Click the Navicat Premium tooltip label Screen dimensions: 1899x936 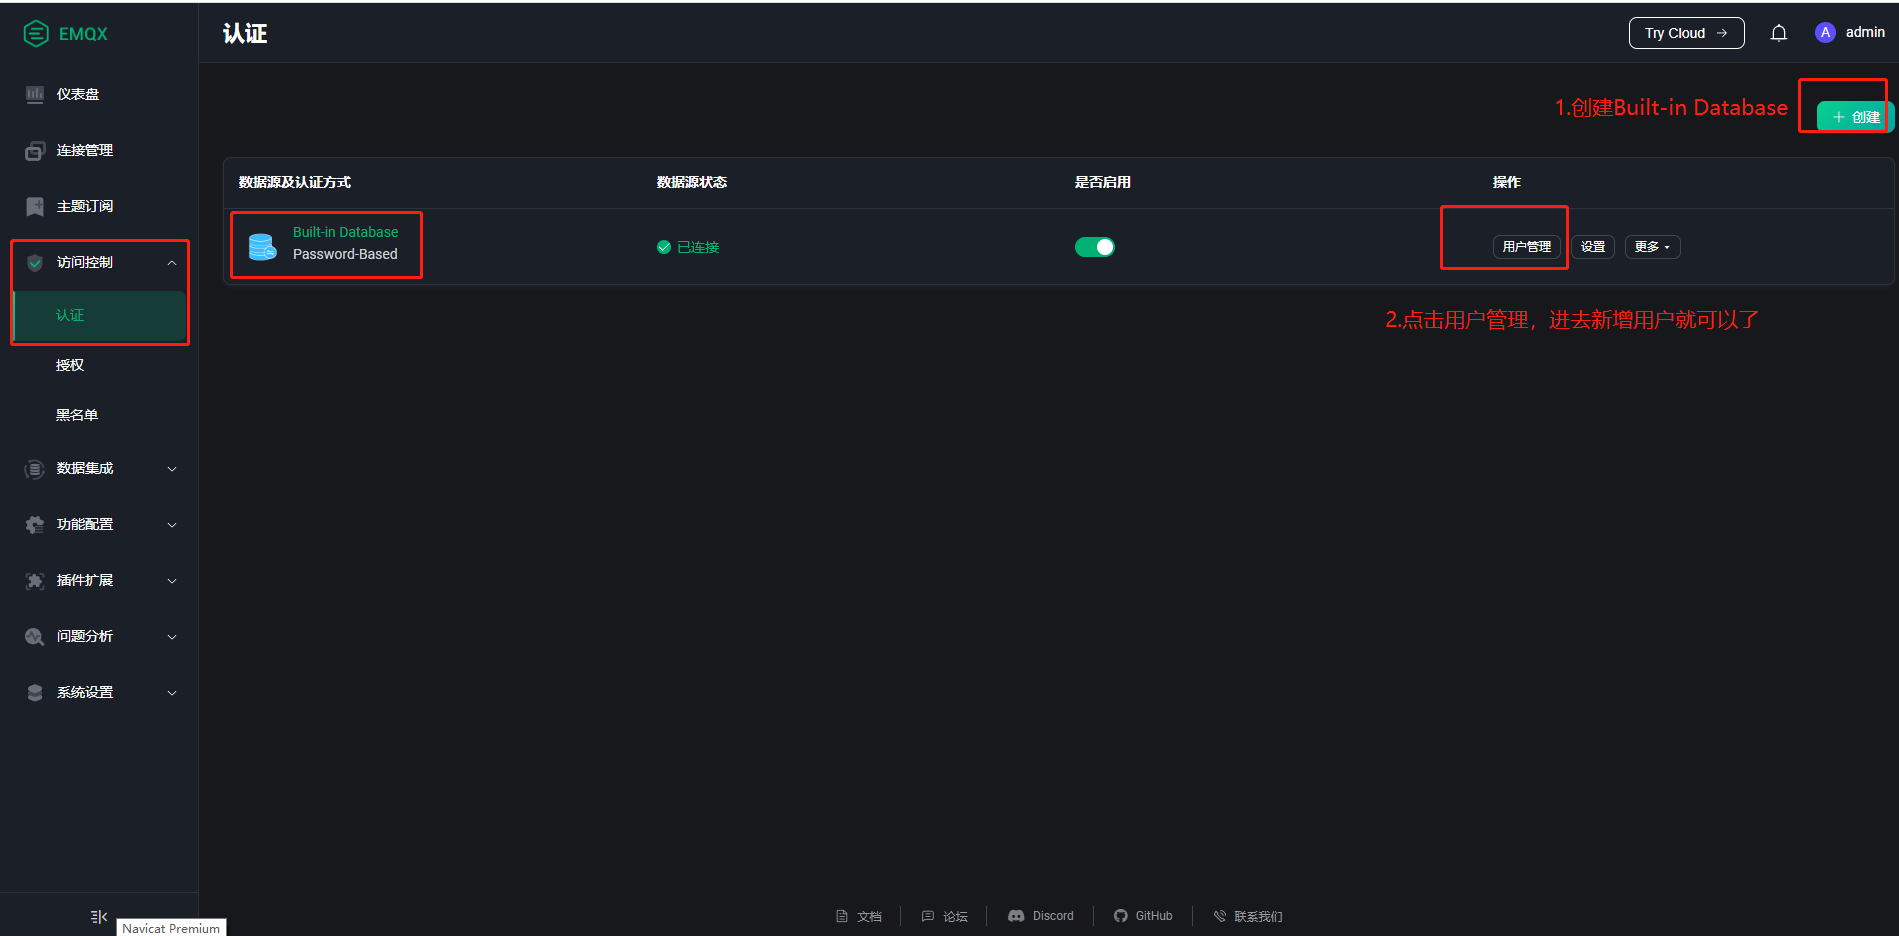tap(171, 928)
